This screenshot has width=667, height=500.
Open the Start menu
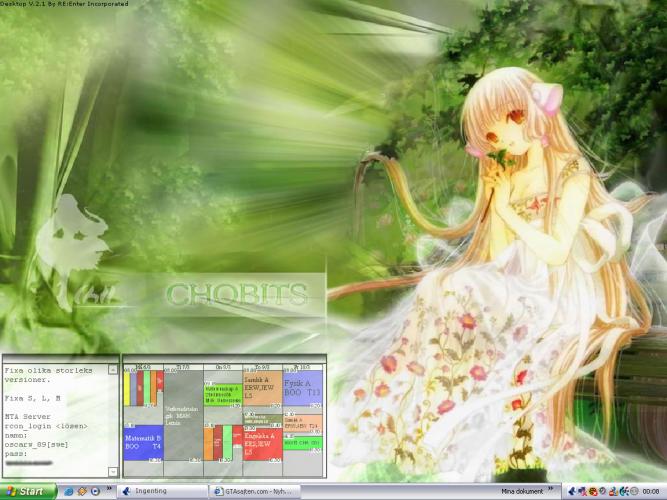(x=28, y=491)
